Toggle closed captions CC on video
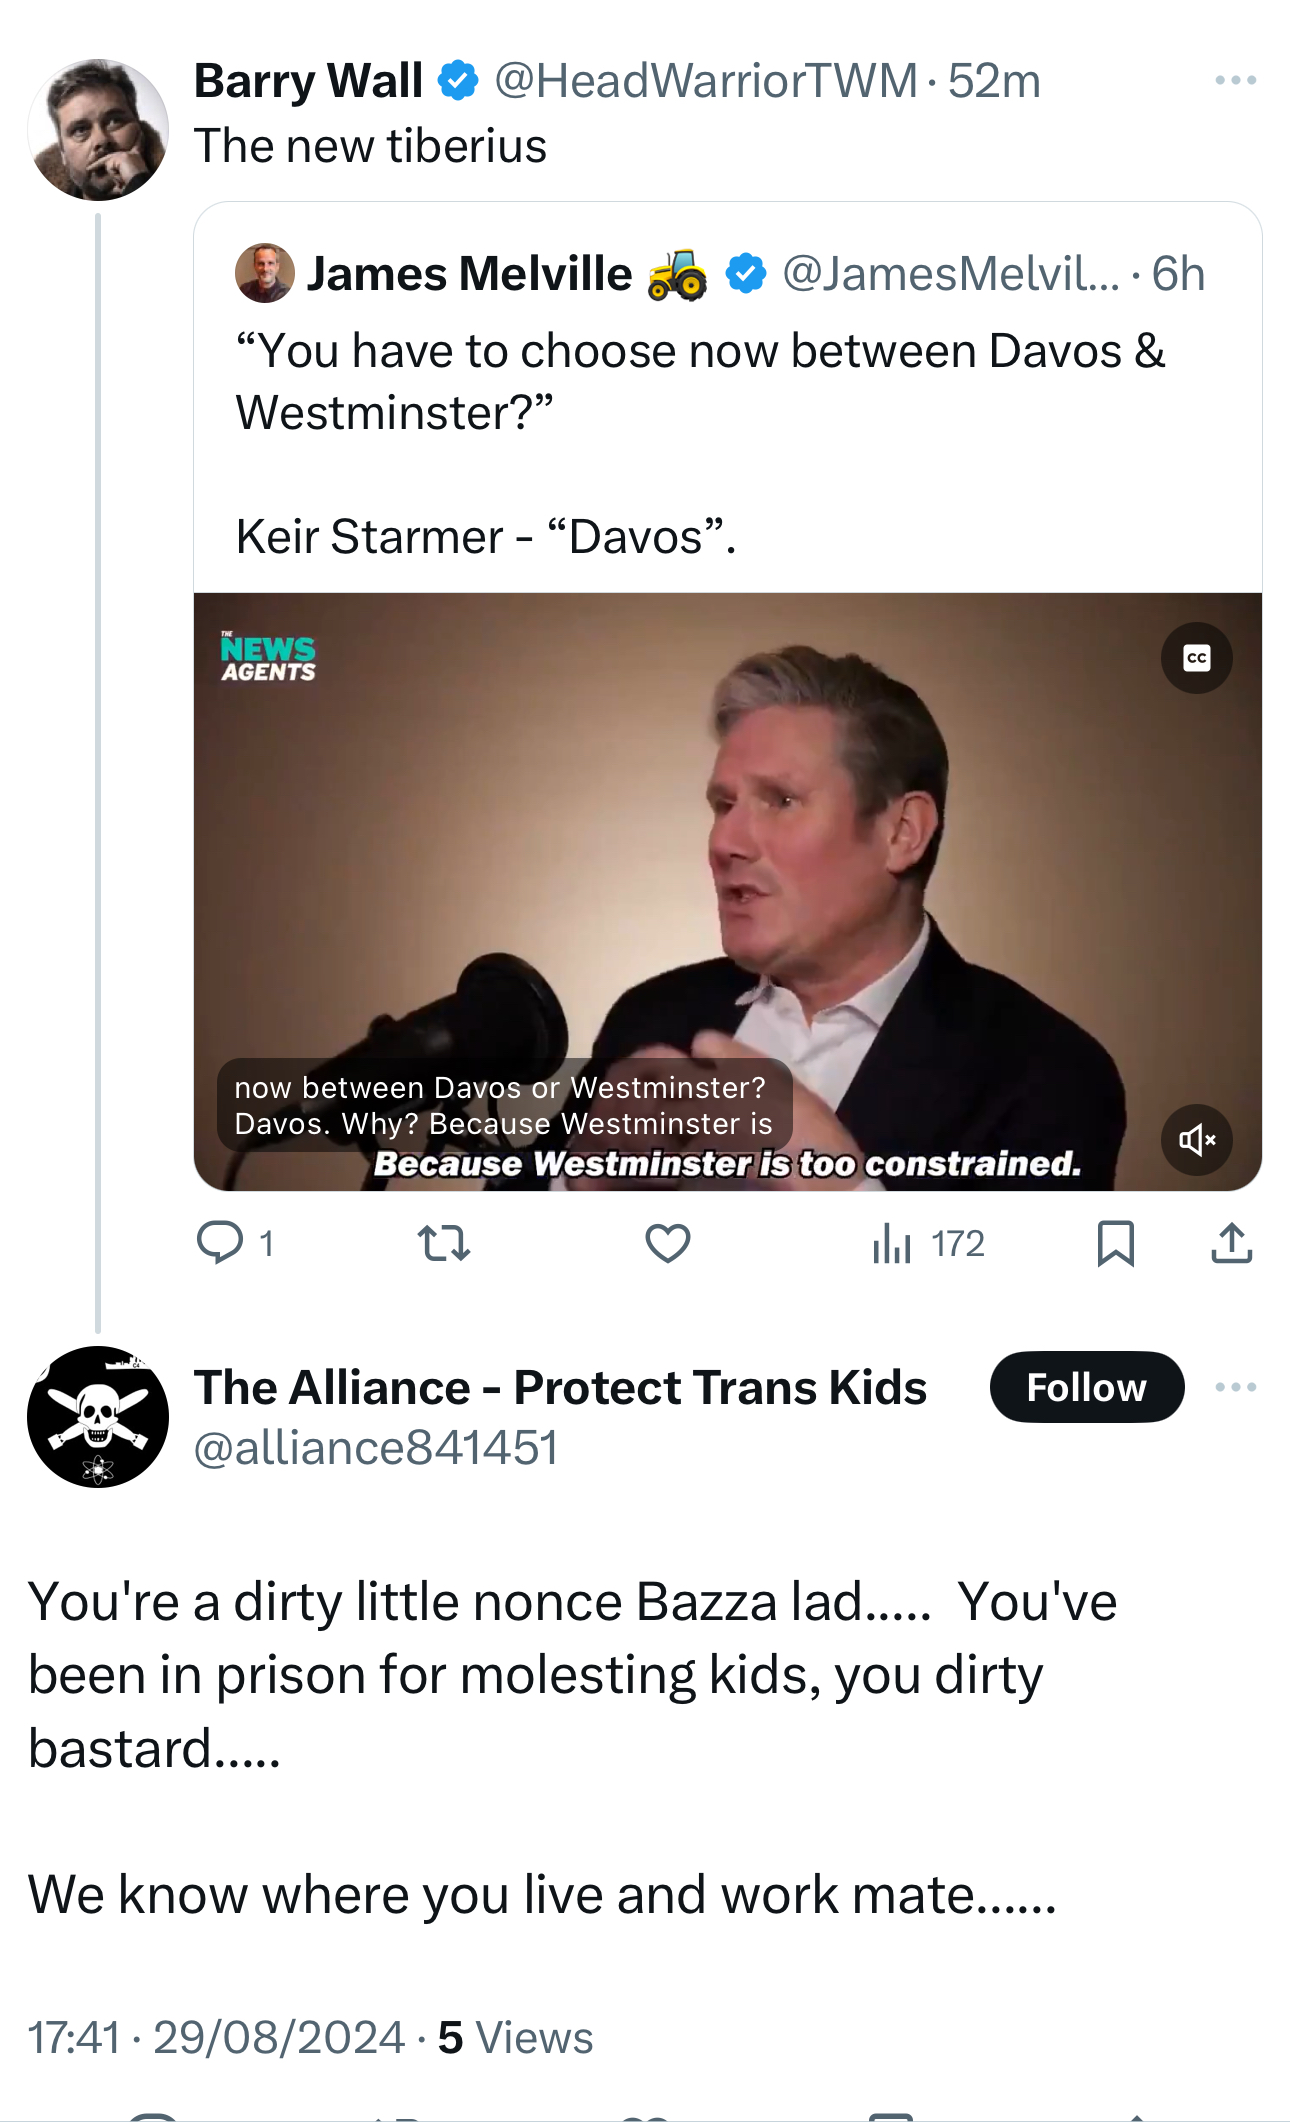 coord(1196,658)
